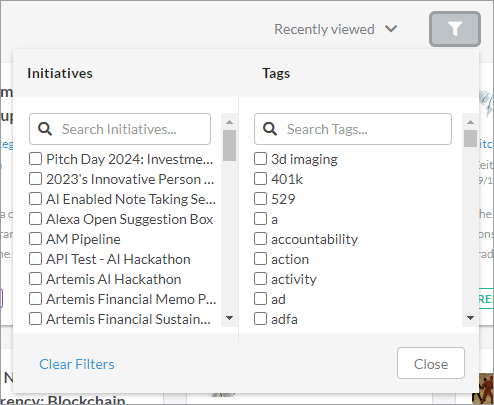Click the 'Artemis AI Hackathon' label text
494x405 pixels.
pos(114,279)
